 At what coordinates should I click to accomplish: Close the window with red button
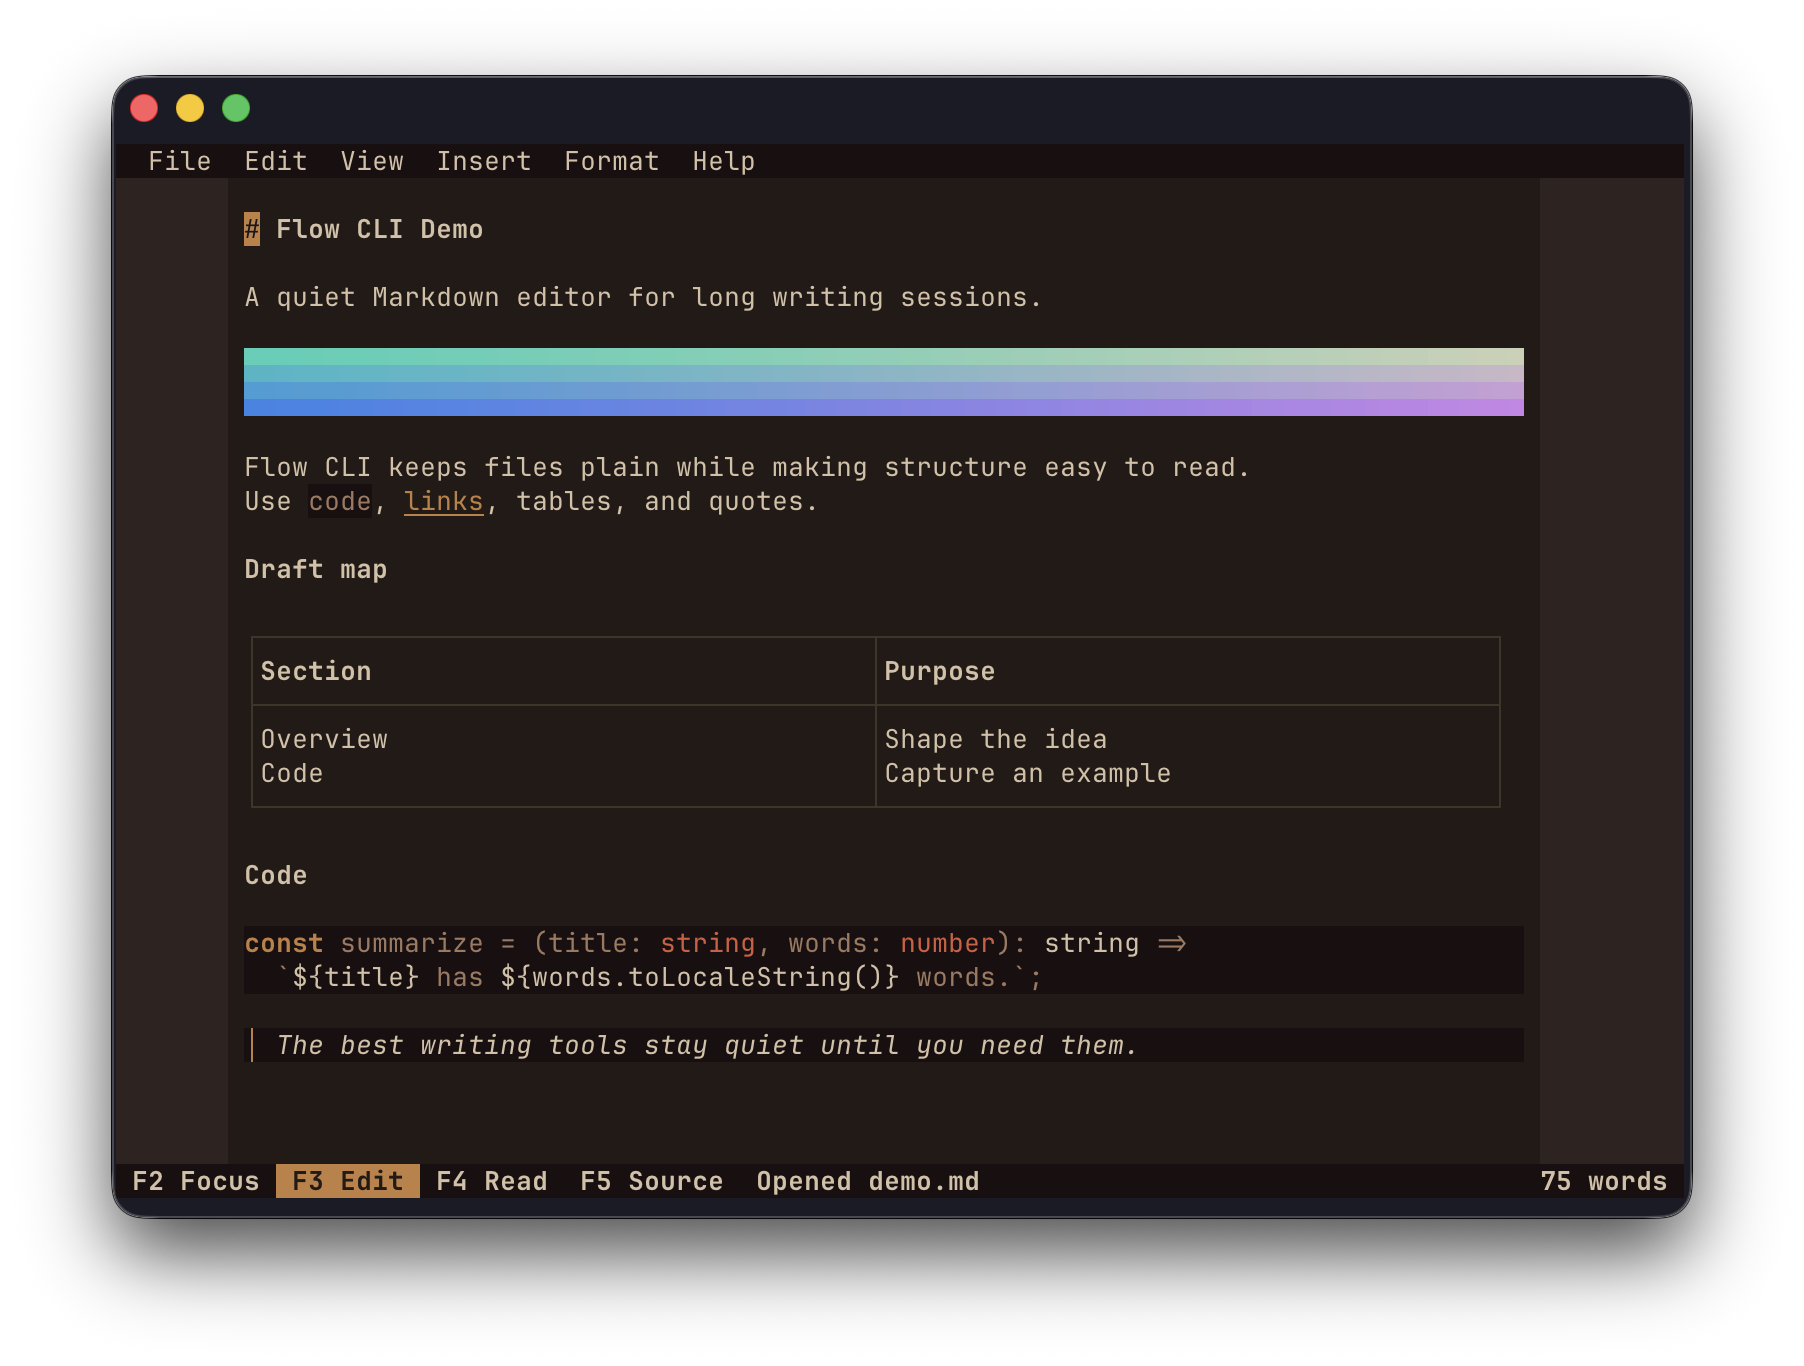point(144,108)
